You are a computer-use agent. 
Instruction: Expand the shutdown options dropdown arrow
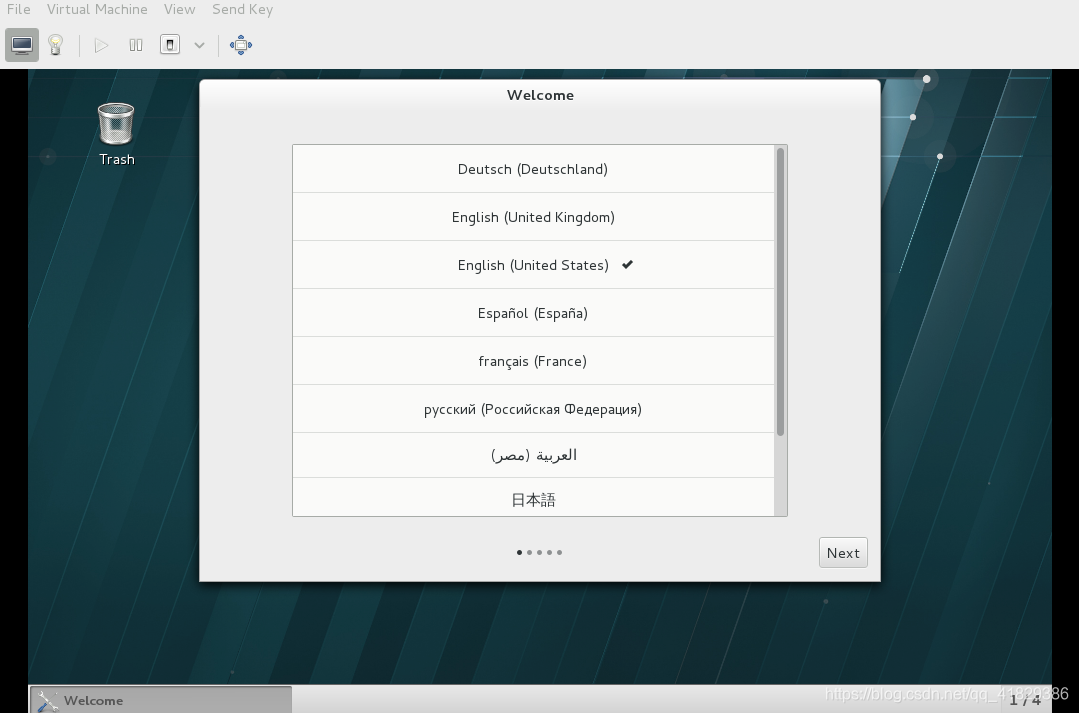pyautogui.click(x=200, y=45)
